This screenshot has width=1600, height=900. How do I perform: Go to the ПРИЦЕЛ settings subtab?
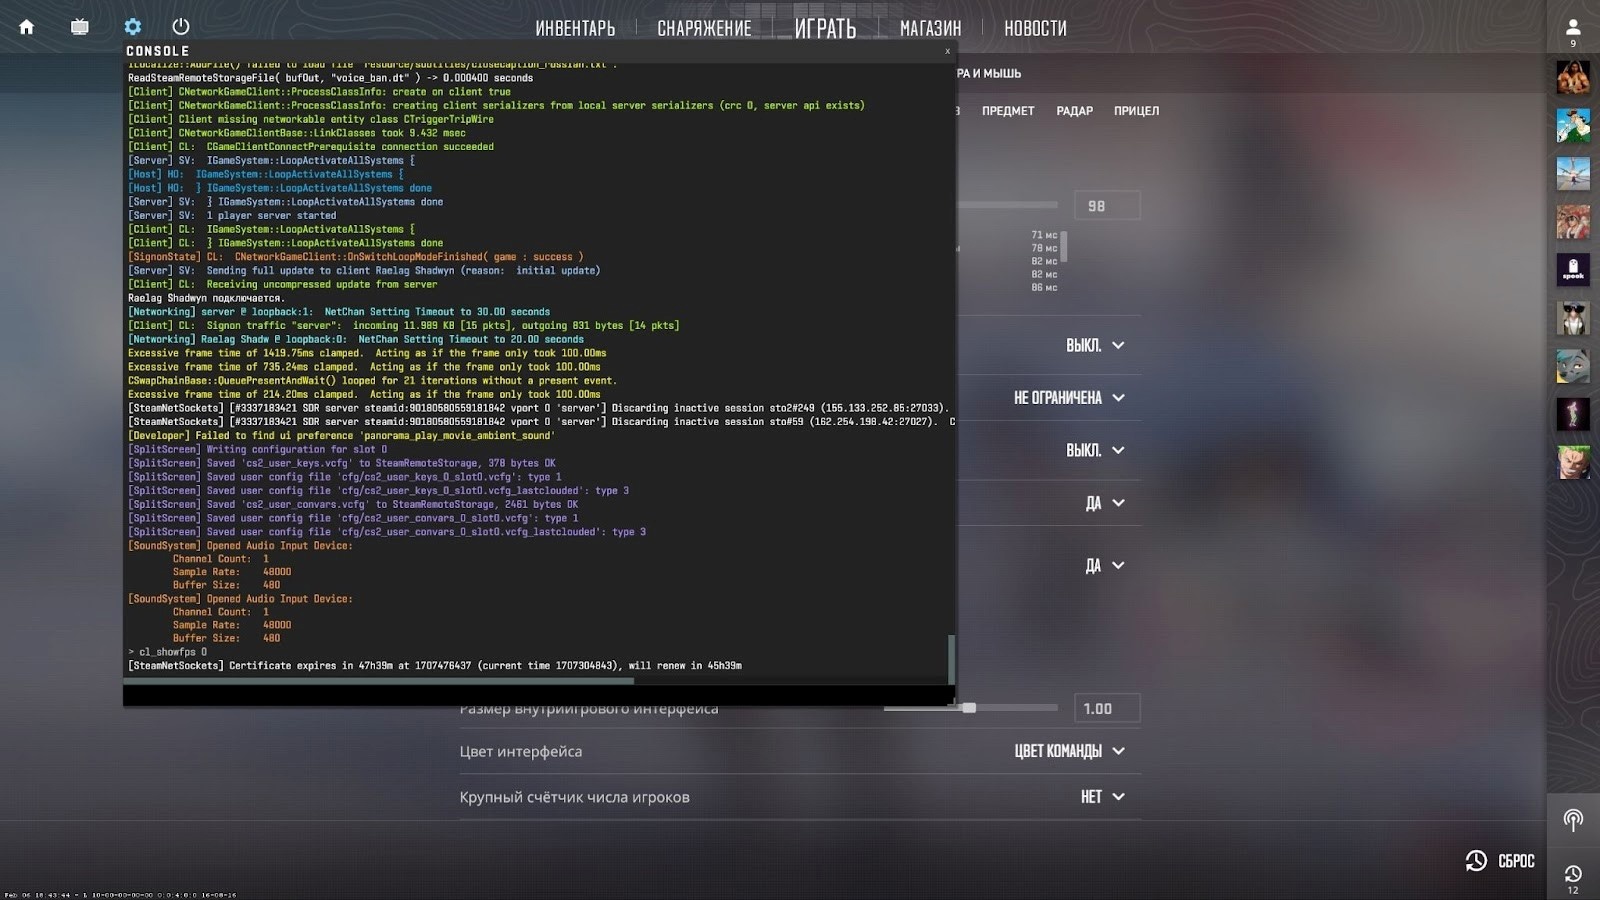(1136, 111)
